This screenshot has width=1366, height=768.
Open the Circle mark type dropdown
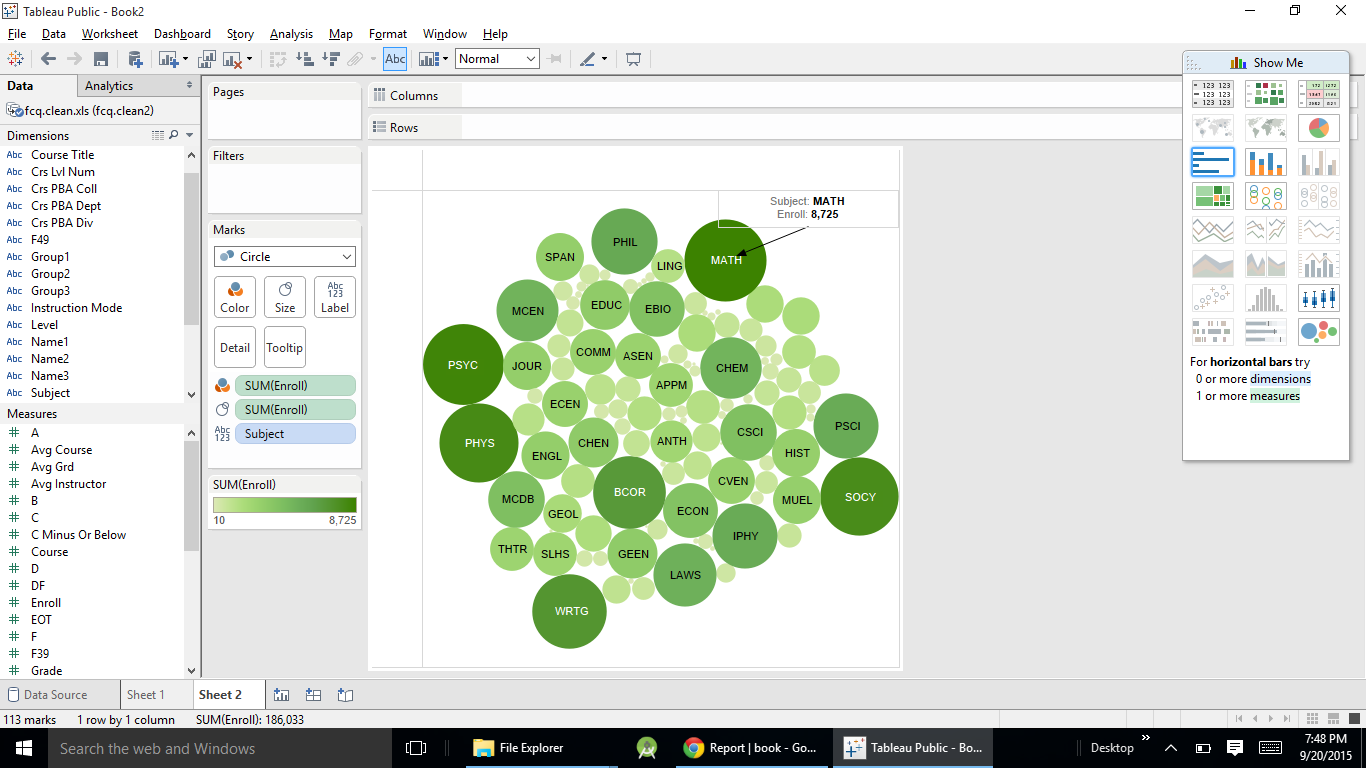[x=284, y=256]
